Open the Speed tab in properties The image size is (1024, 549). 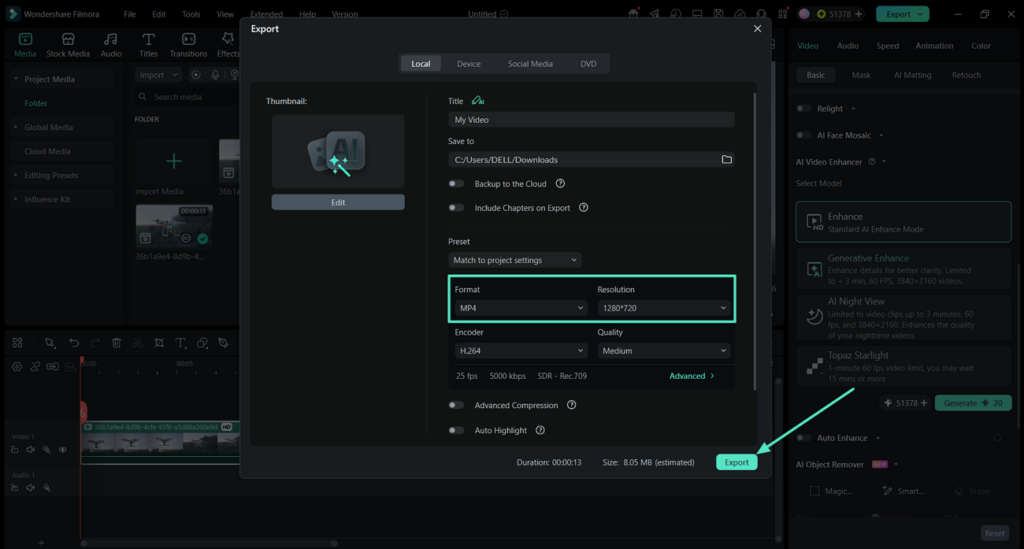click(x=887, y=46)
